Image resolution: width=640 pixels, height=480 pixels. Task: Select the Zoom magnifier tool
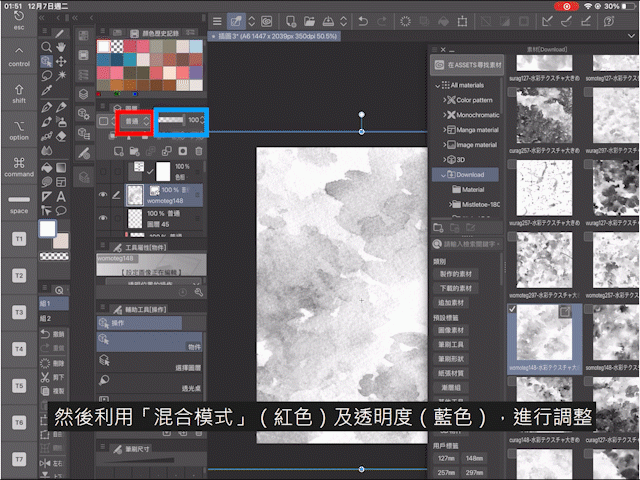coord(46,47)
